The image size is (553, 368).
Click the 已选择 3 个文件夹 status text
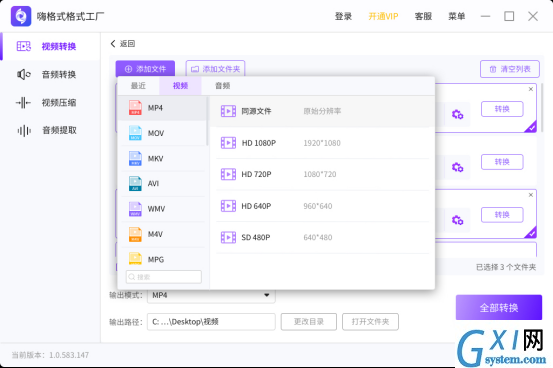pyautogui.click(x=506, y=267)
